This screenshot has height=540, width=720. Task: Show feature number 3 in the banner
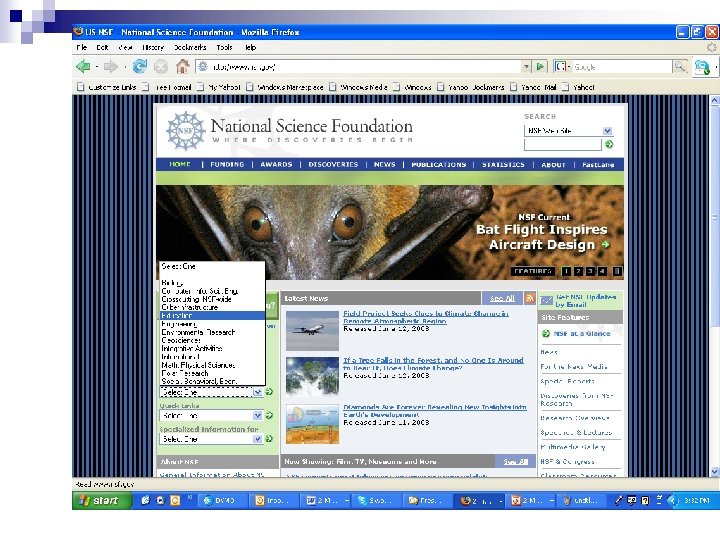(590, 271)
